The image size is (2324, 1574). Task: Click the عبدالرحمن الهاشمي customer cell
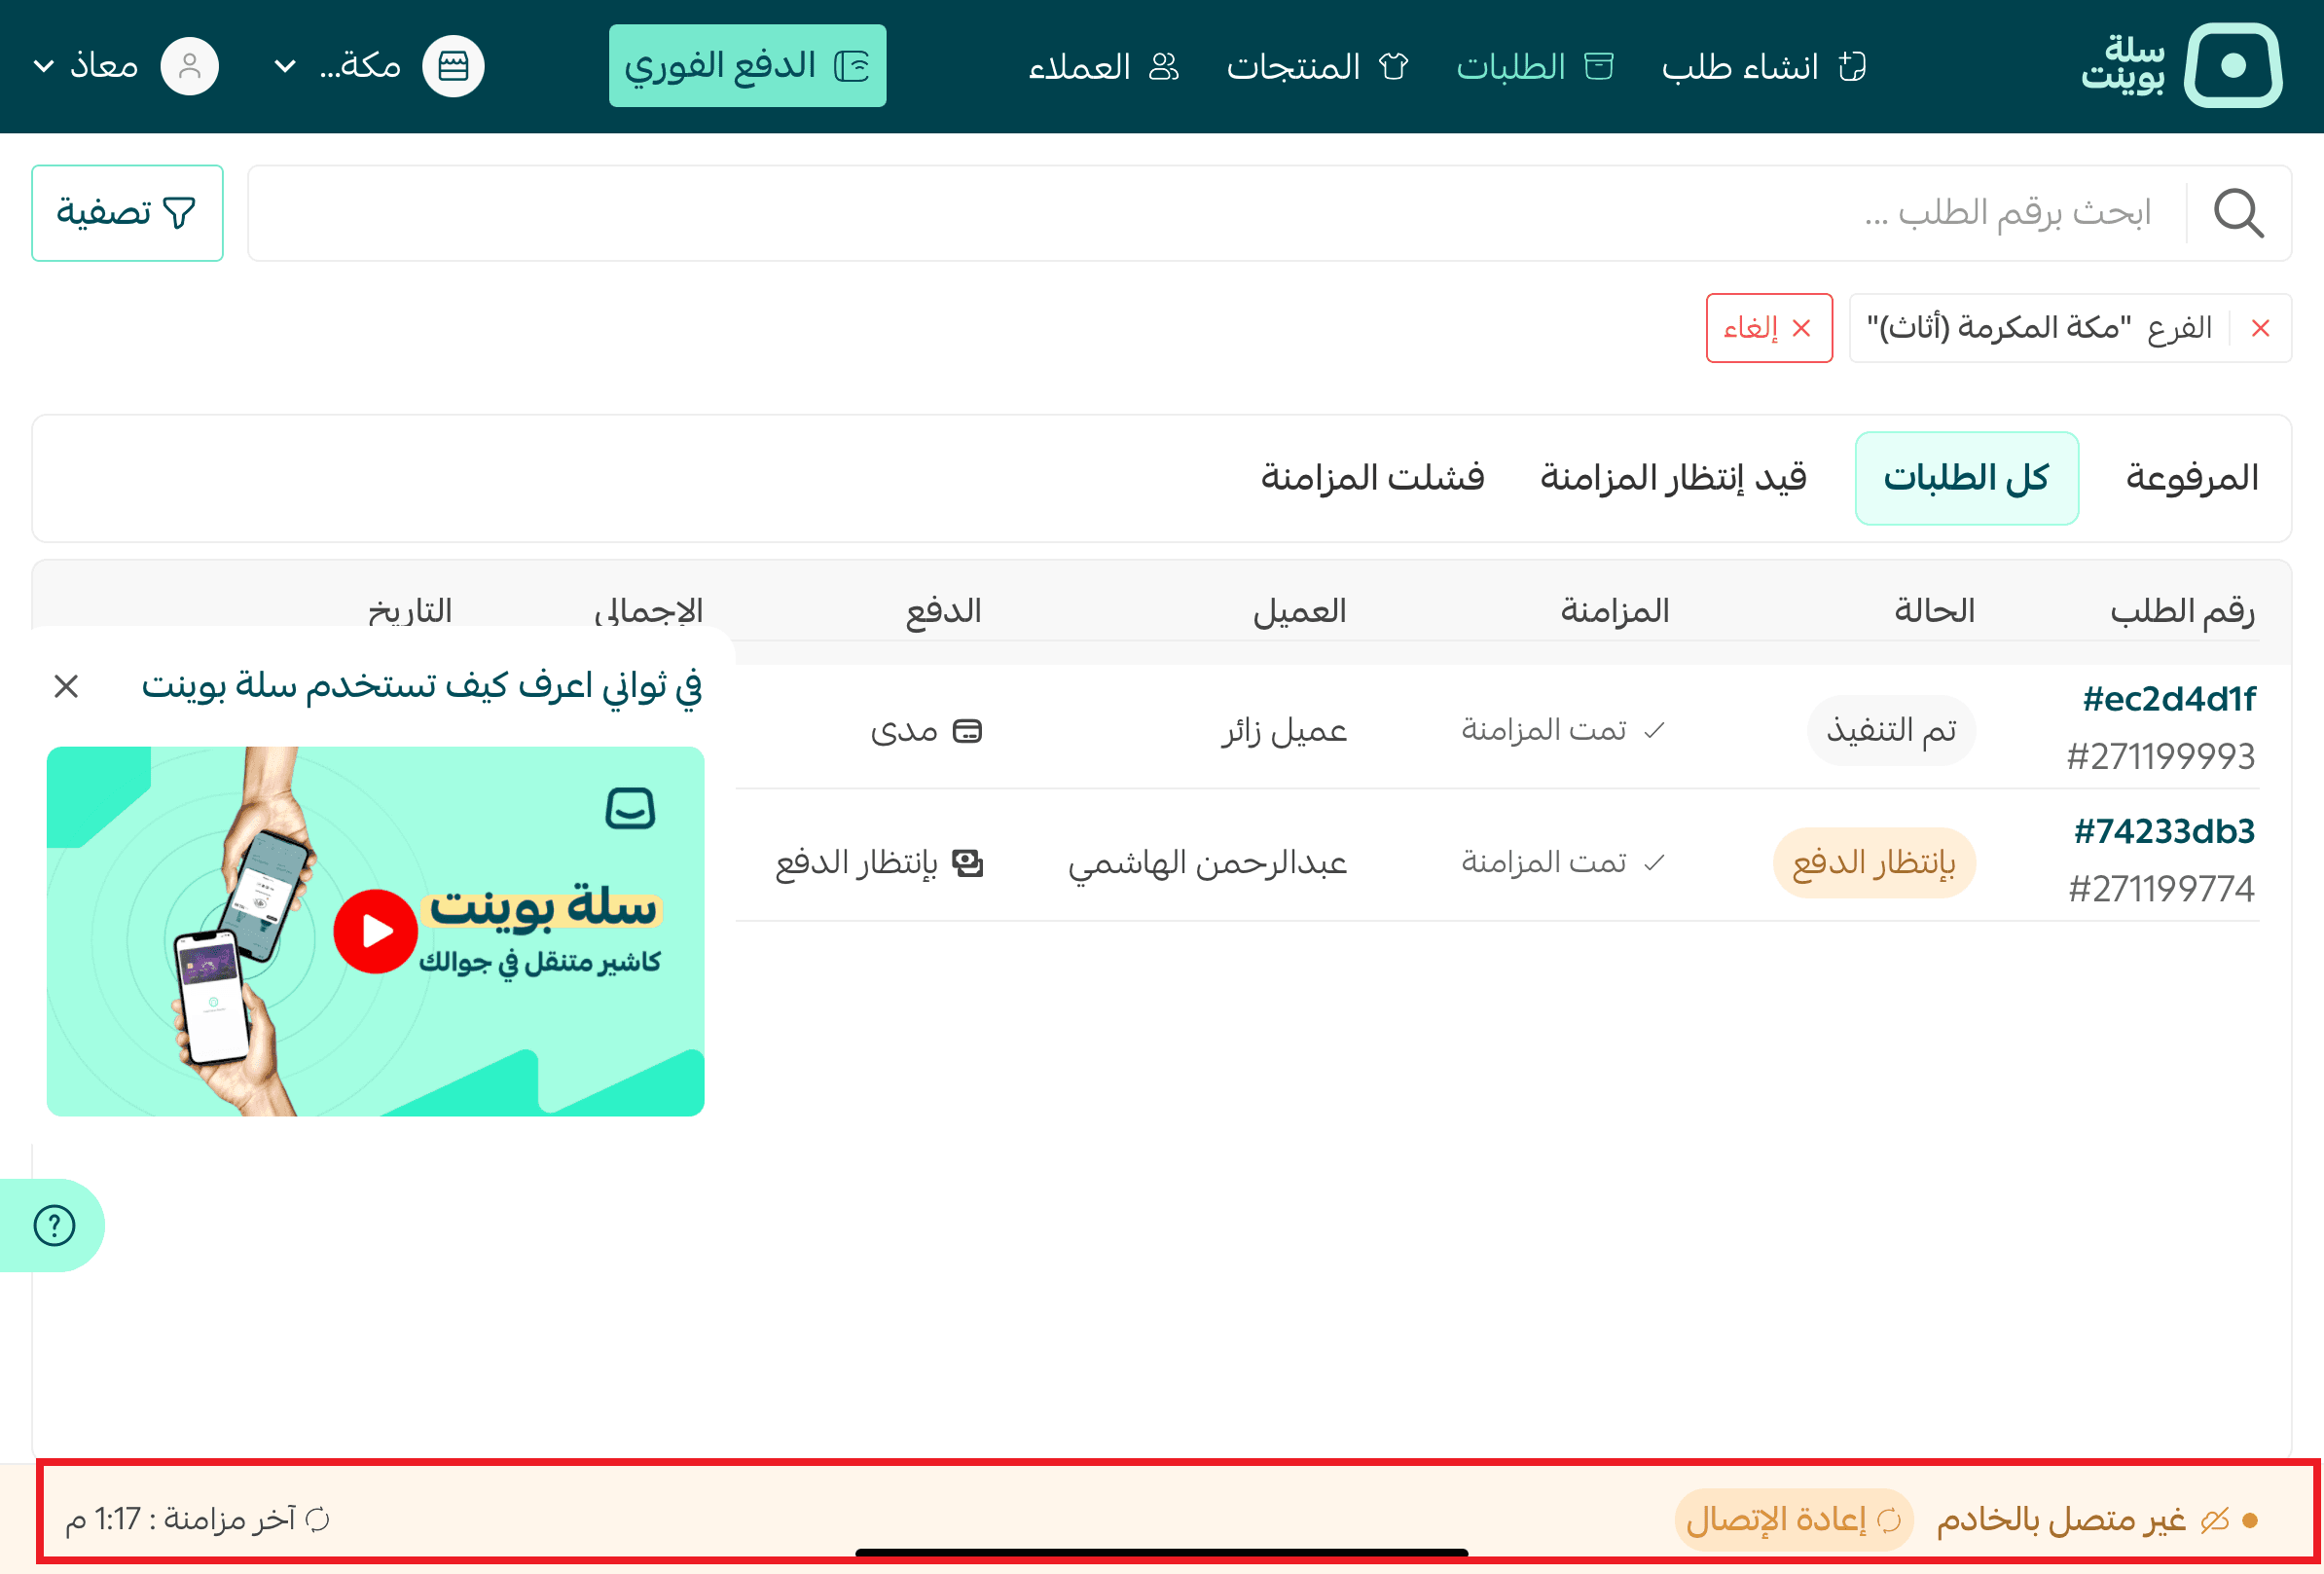coord(1208,863)
